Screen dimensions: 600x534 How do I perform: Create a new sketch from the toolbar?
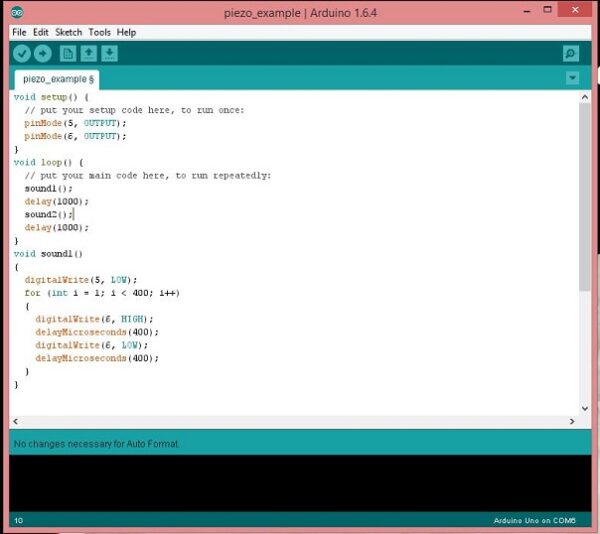(69, 54)
